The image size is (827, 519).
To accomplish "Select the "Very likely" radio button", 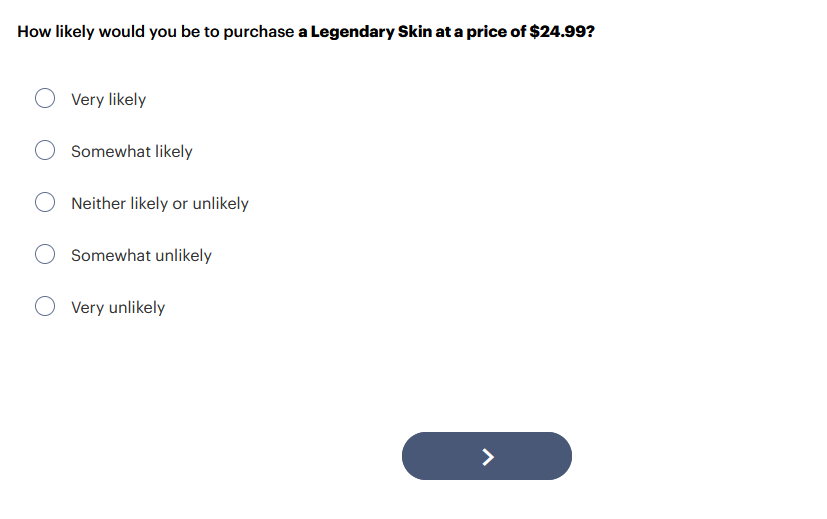I will (45, 99).
